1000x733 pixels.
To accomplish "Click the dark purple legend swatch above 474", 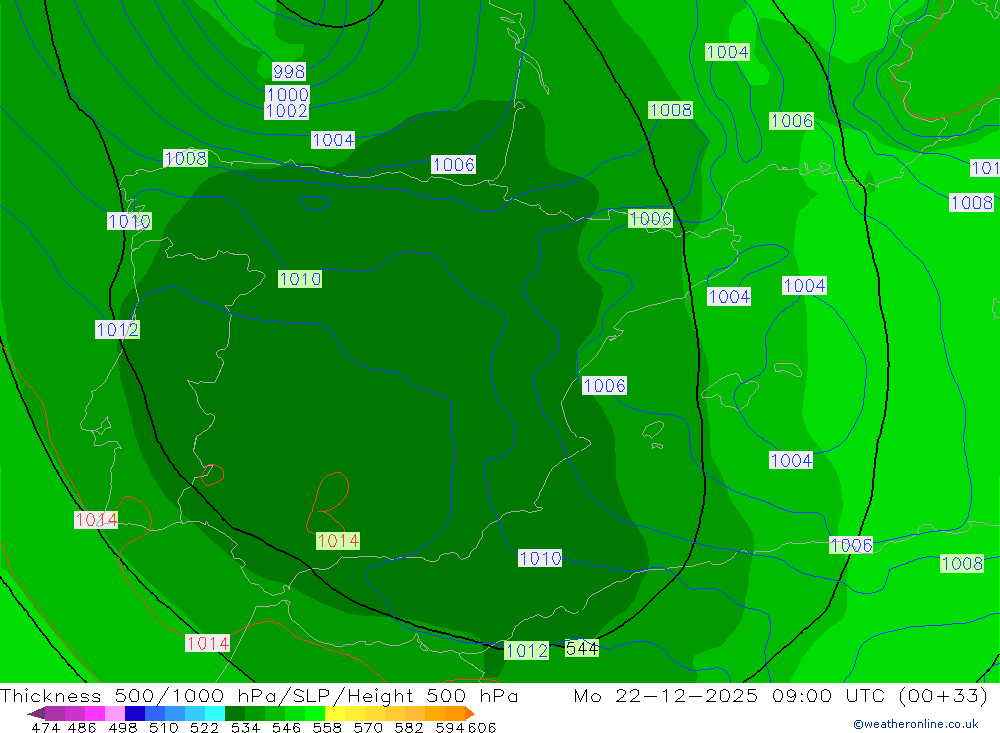I will 55,713.
